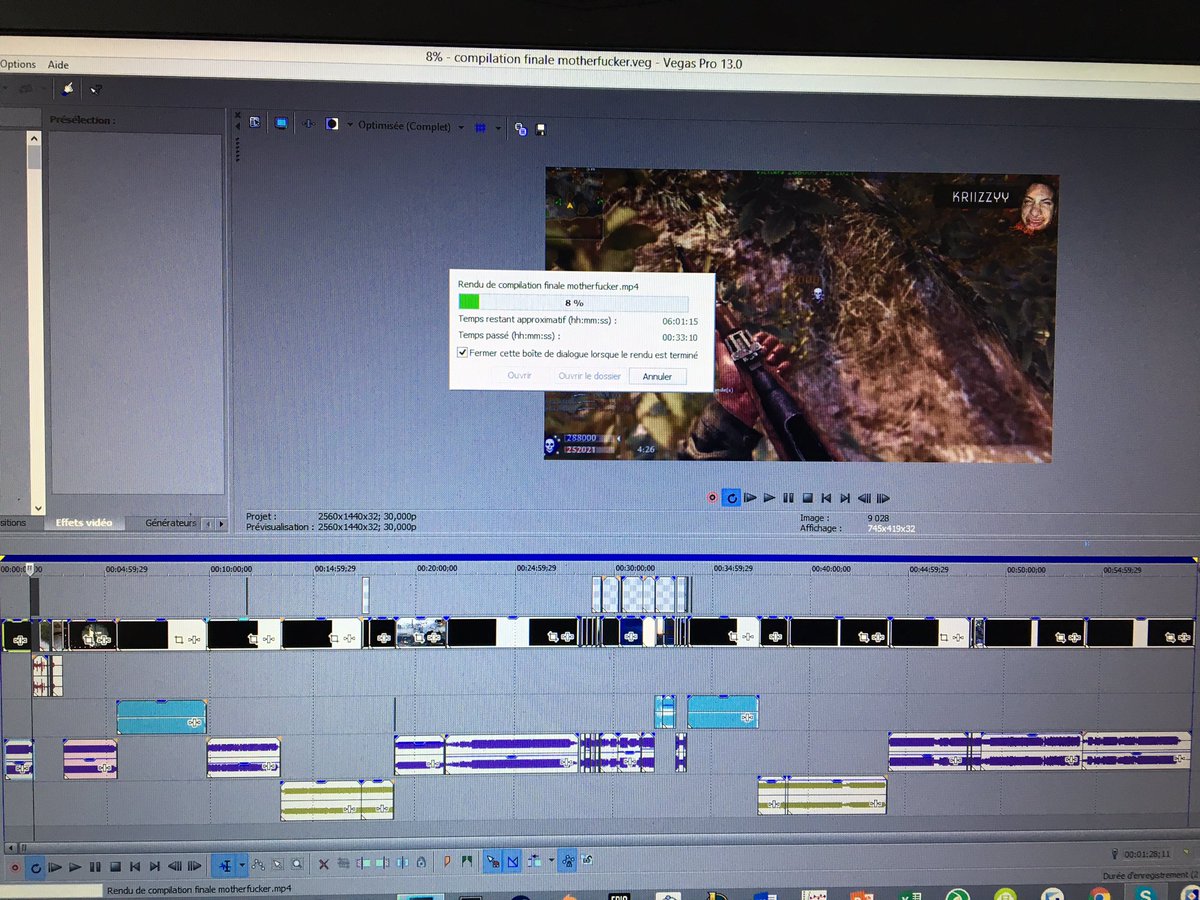Click the Annuler button in render dialog

coord(657,377)
